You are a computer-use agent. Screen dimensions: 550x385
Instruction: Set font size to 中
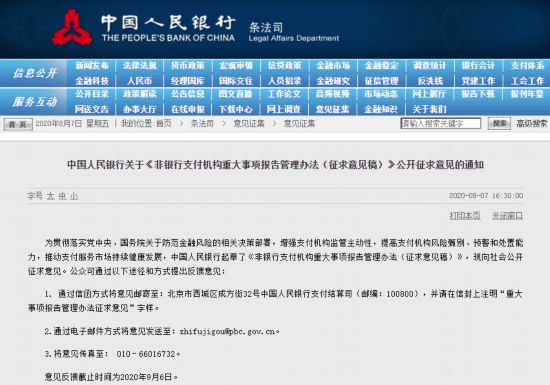coord(62,196)
